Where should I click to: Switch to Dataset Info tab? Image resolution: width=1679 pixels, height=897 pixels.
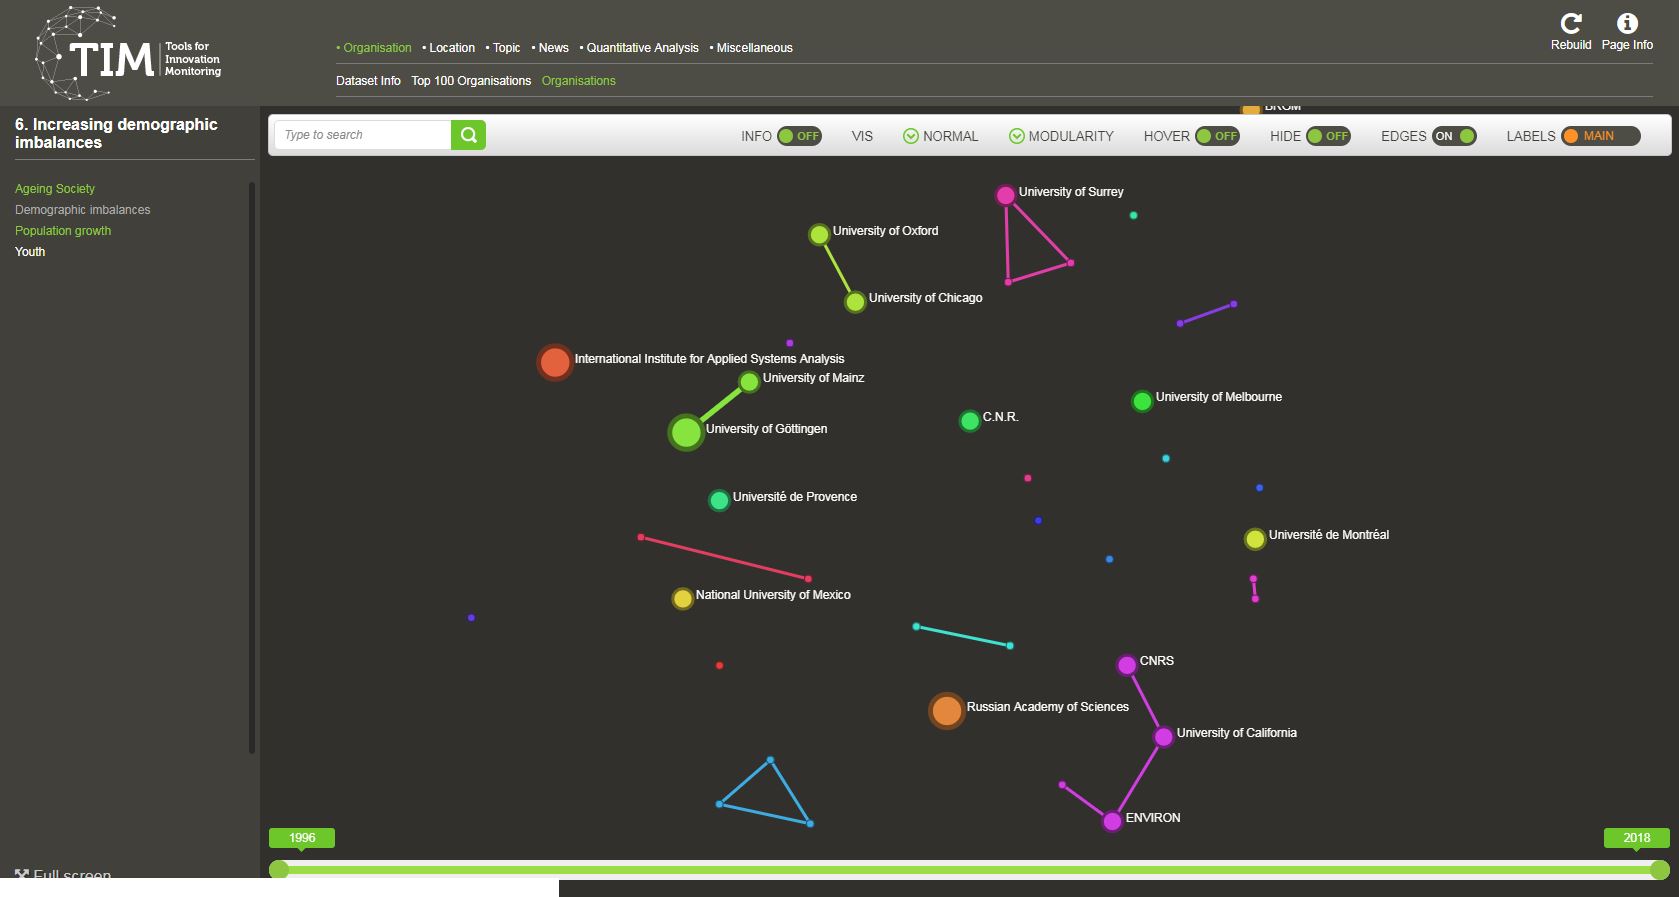click(368, 81)
